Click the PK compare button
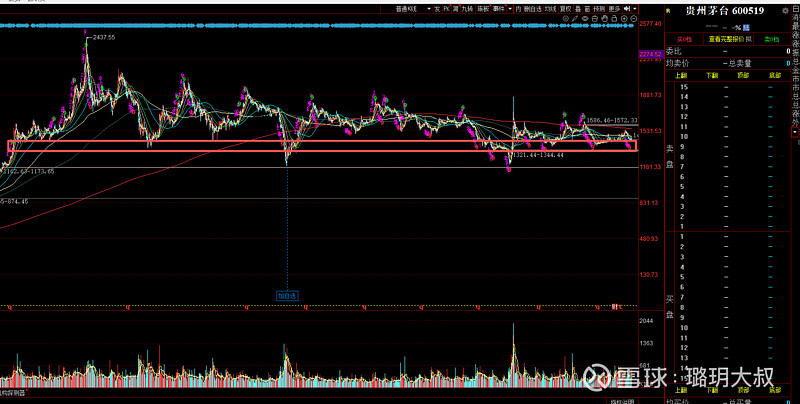 pyautogui.click(x=446, y=9)
